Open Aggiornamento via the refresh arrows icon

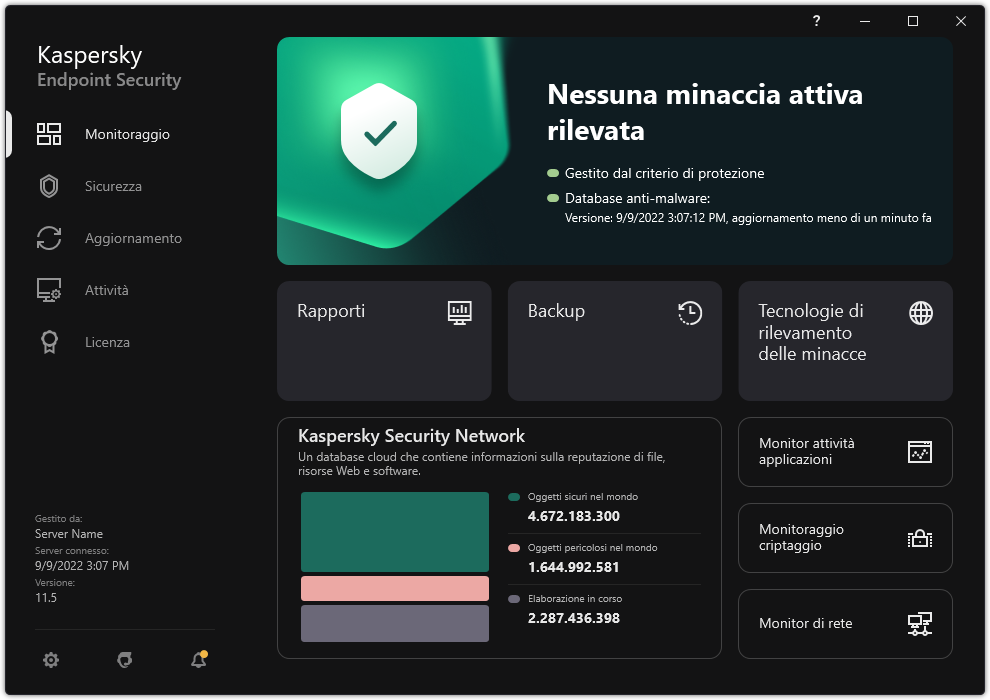pos(48,238)
